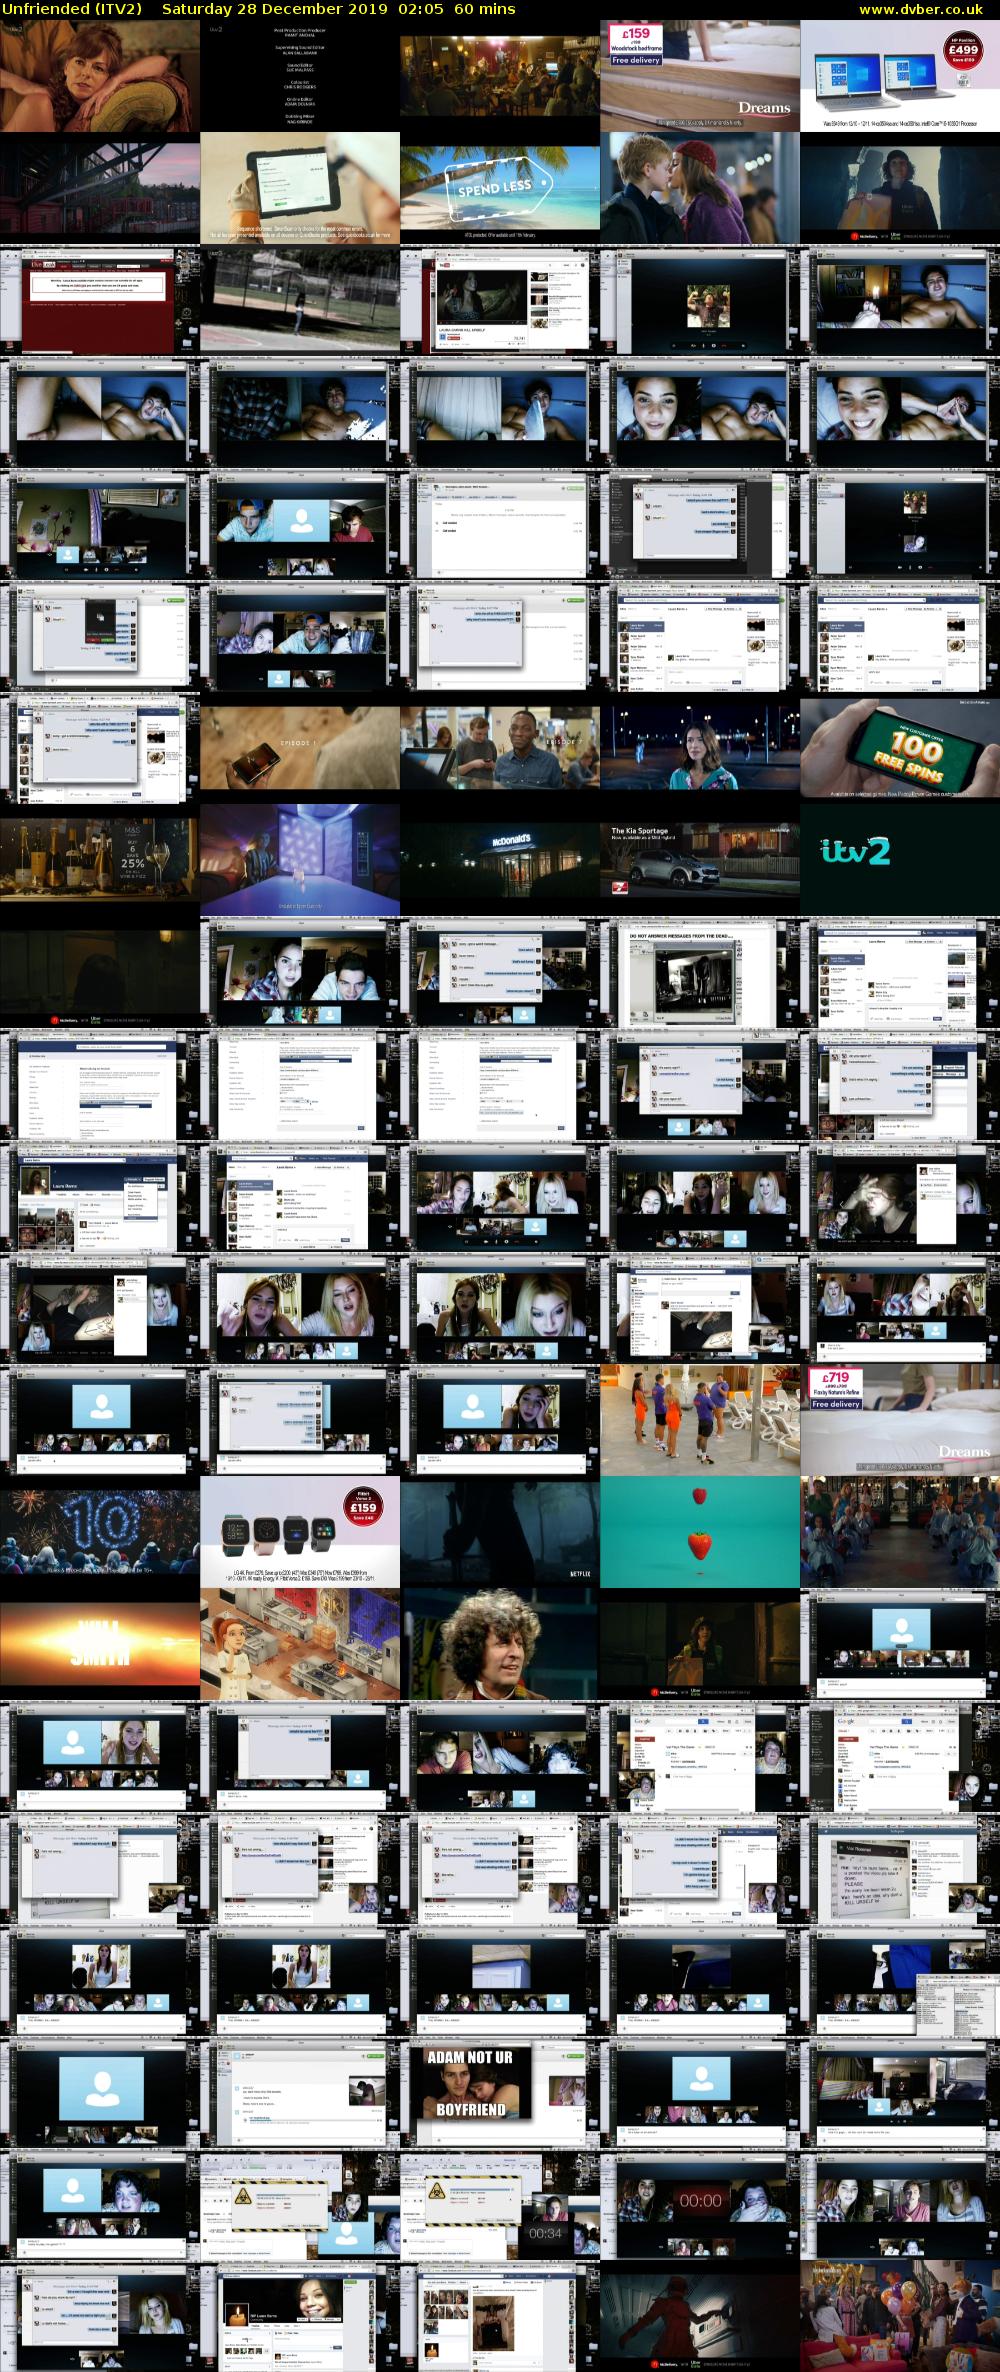Open the M&S wine 25% advert thumbnail
The image size is (1000, 2372).
coord(100,860)
